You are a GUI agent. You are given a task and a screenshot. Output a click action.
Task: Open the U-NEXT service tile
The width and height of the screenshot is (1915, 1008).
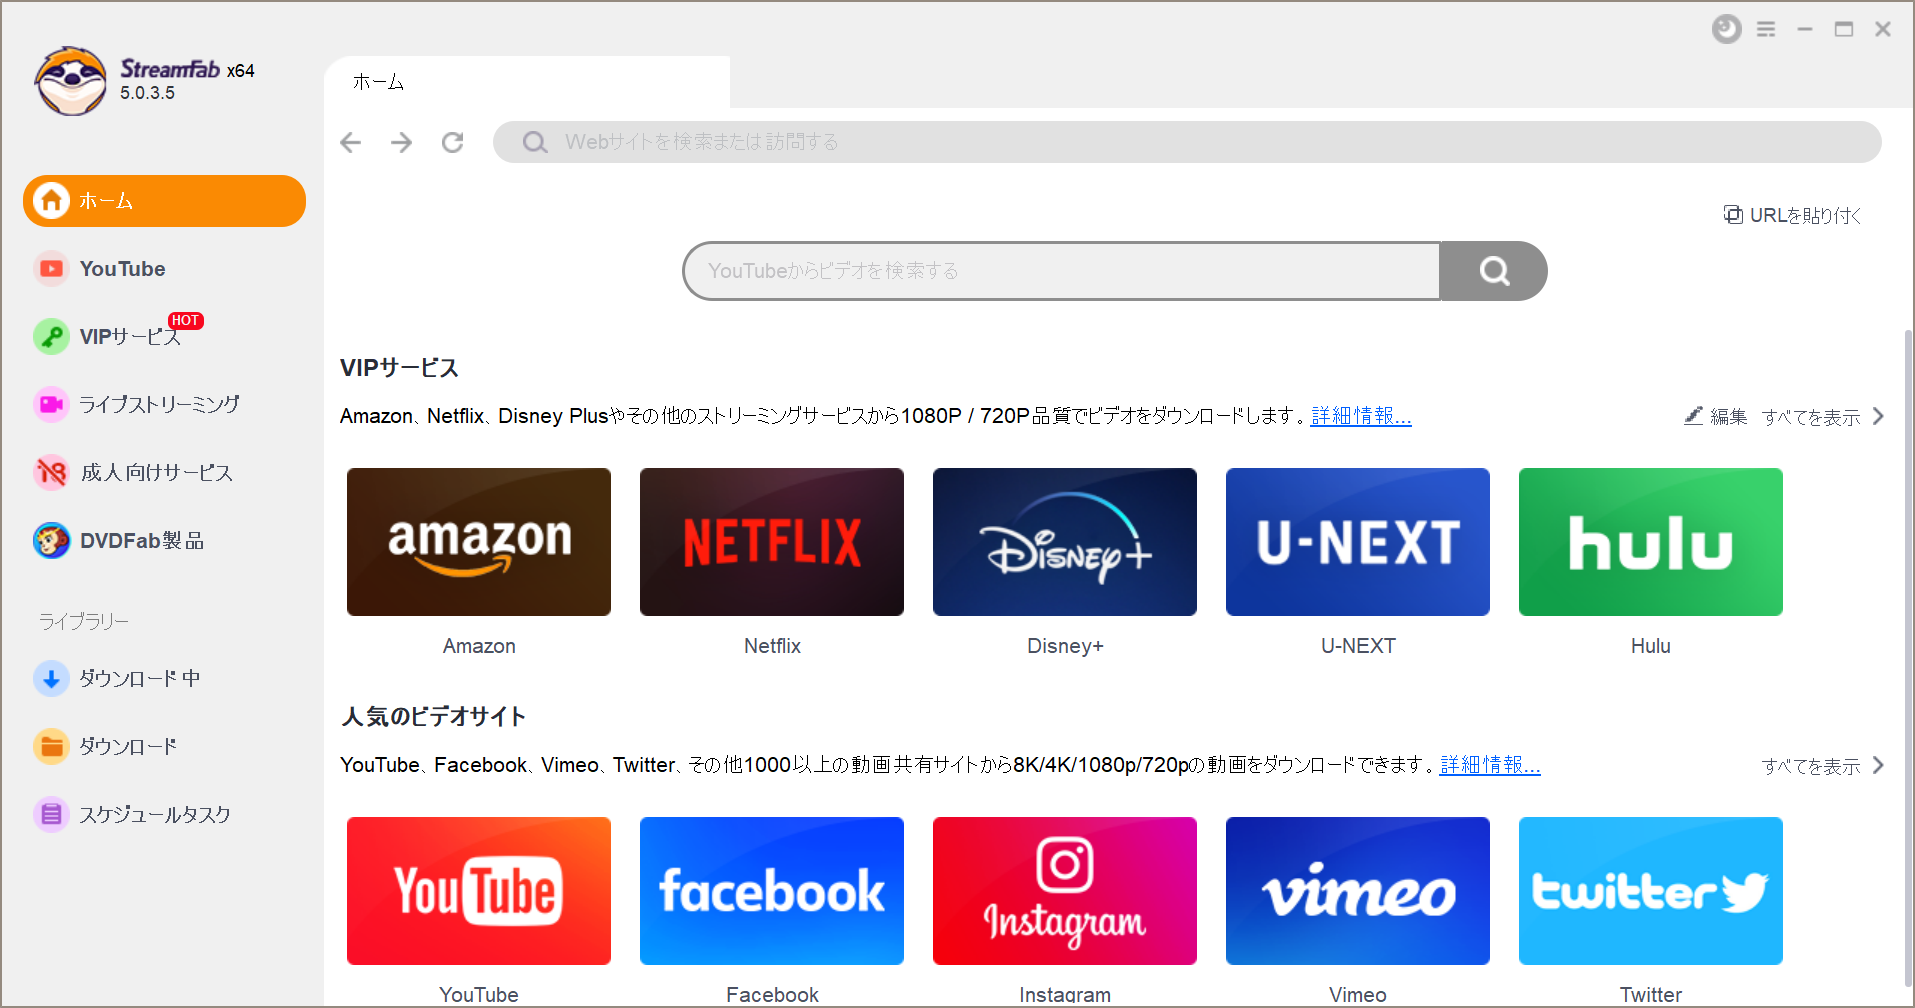click(1358, 542)
